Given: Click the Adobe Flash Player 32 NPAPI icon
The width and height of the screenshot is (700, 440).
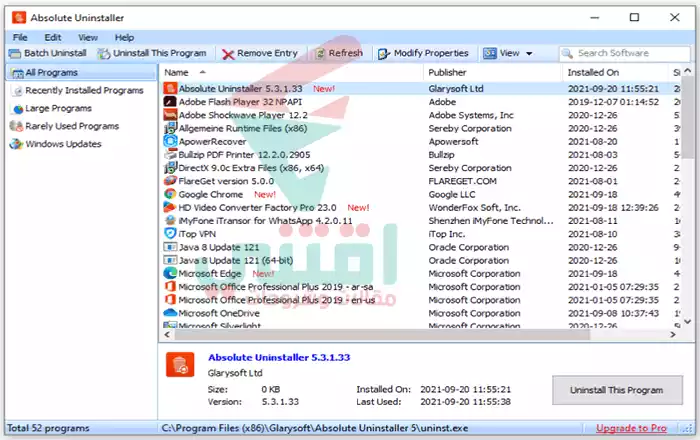Looking at the screenshot, I should point(170,102).
